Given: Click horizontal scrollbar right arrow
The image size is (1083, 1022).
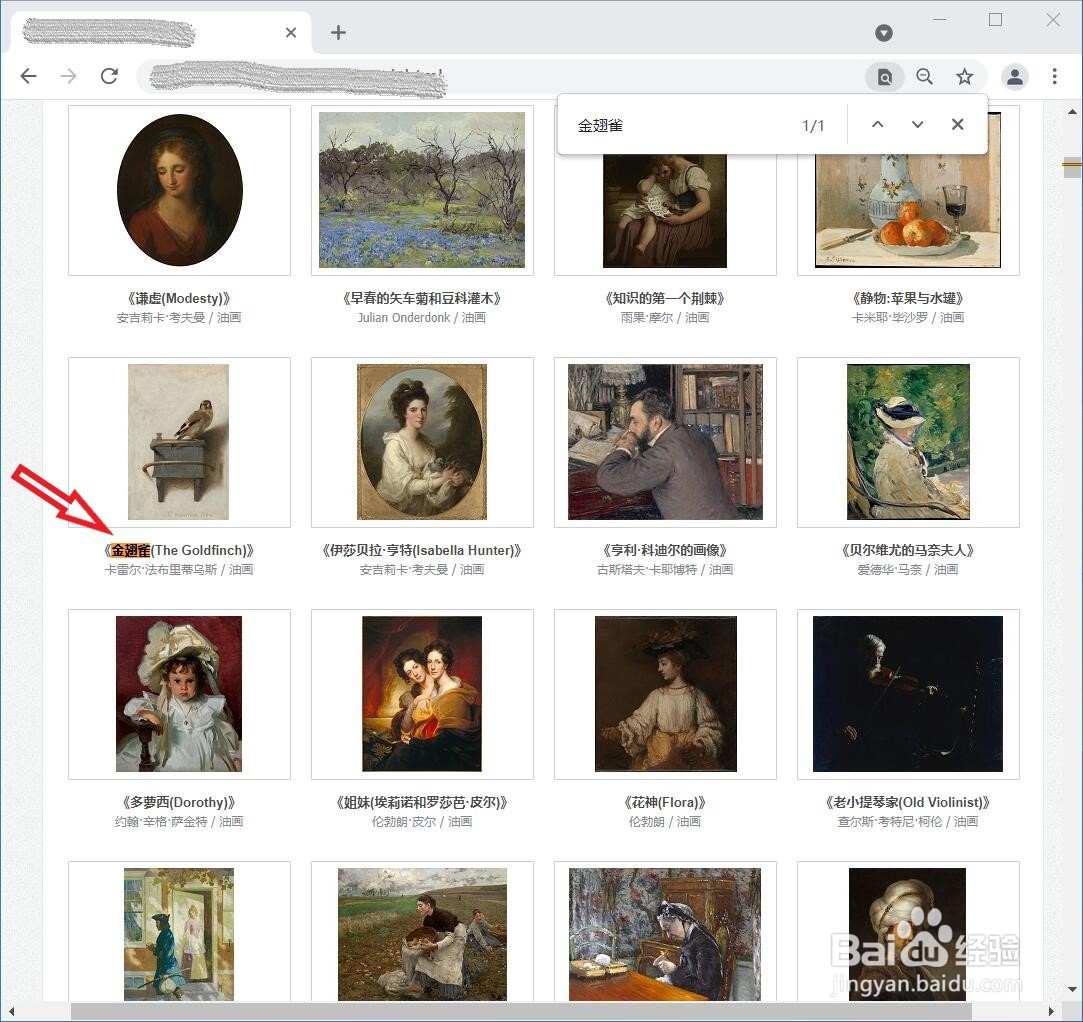Looking at the screenshot, I should [1052, 1012].
